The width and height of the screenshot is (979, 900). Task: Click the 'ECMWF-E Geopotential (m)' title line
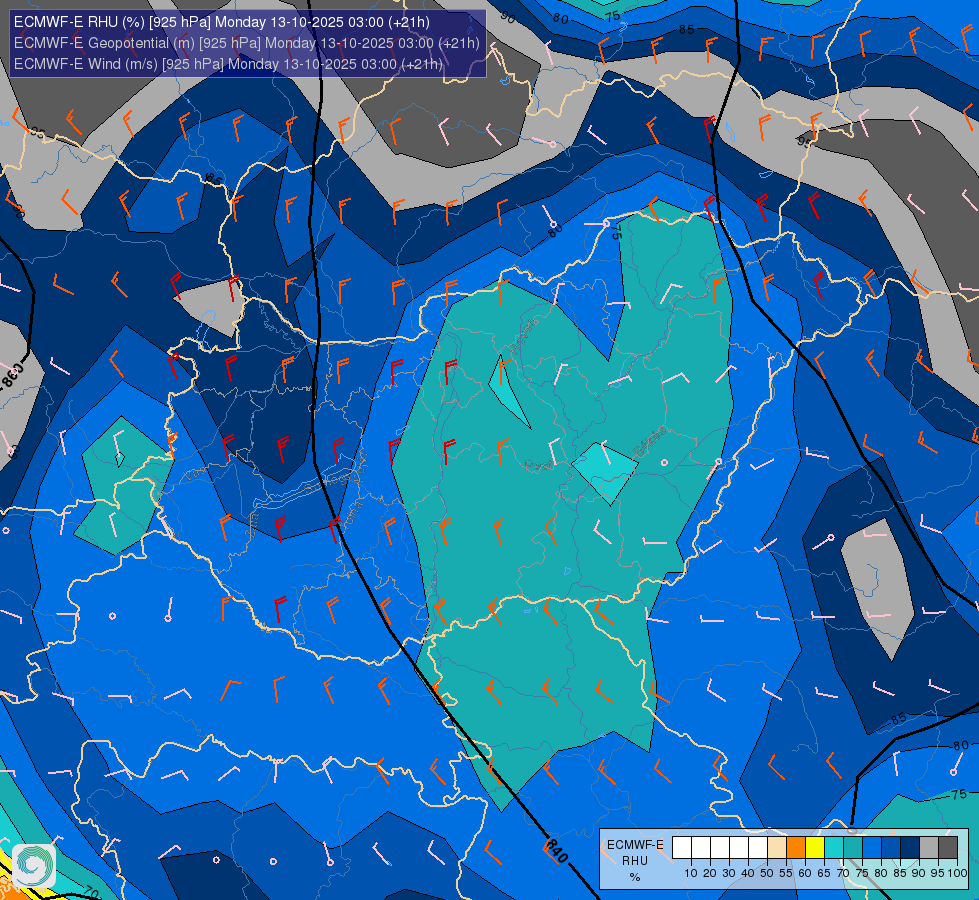[x=247, y=43]
